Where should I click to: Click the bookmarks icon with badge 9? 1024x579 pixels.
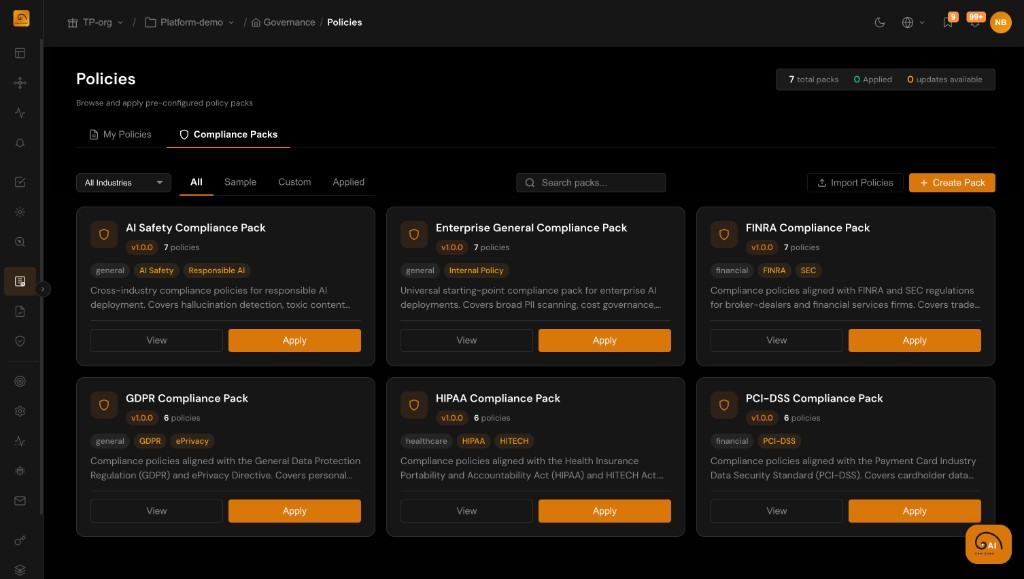click(948, 22)
